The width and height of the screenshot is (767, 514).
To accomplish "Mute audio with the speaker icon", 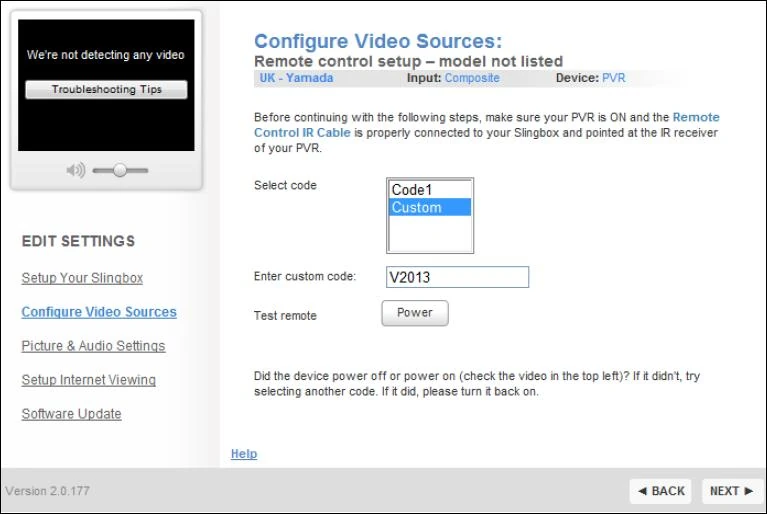I will 76,170.
